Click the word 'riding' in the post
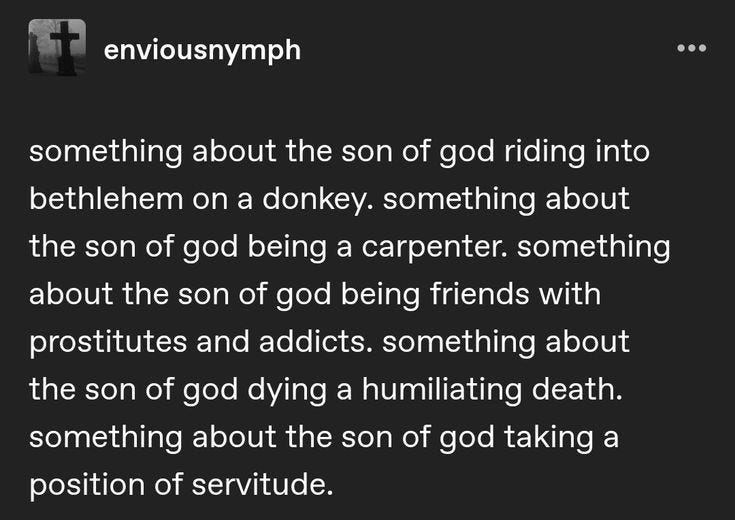The height and width of the screenshot is (520, 735). point(545,152)
